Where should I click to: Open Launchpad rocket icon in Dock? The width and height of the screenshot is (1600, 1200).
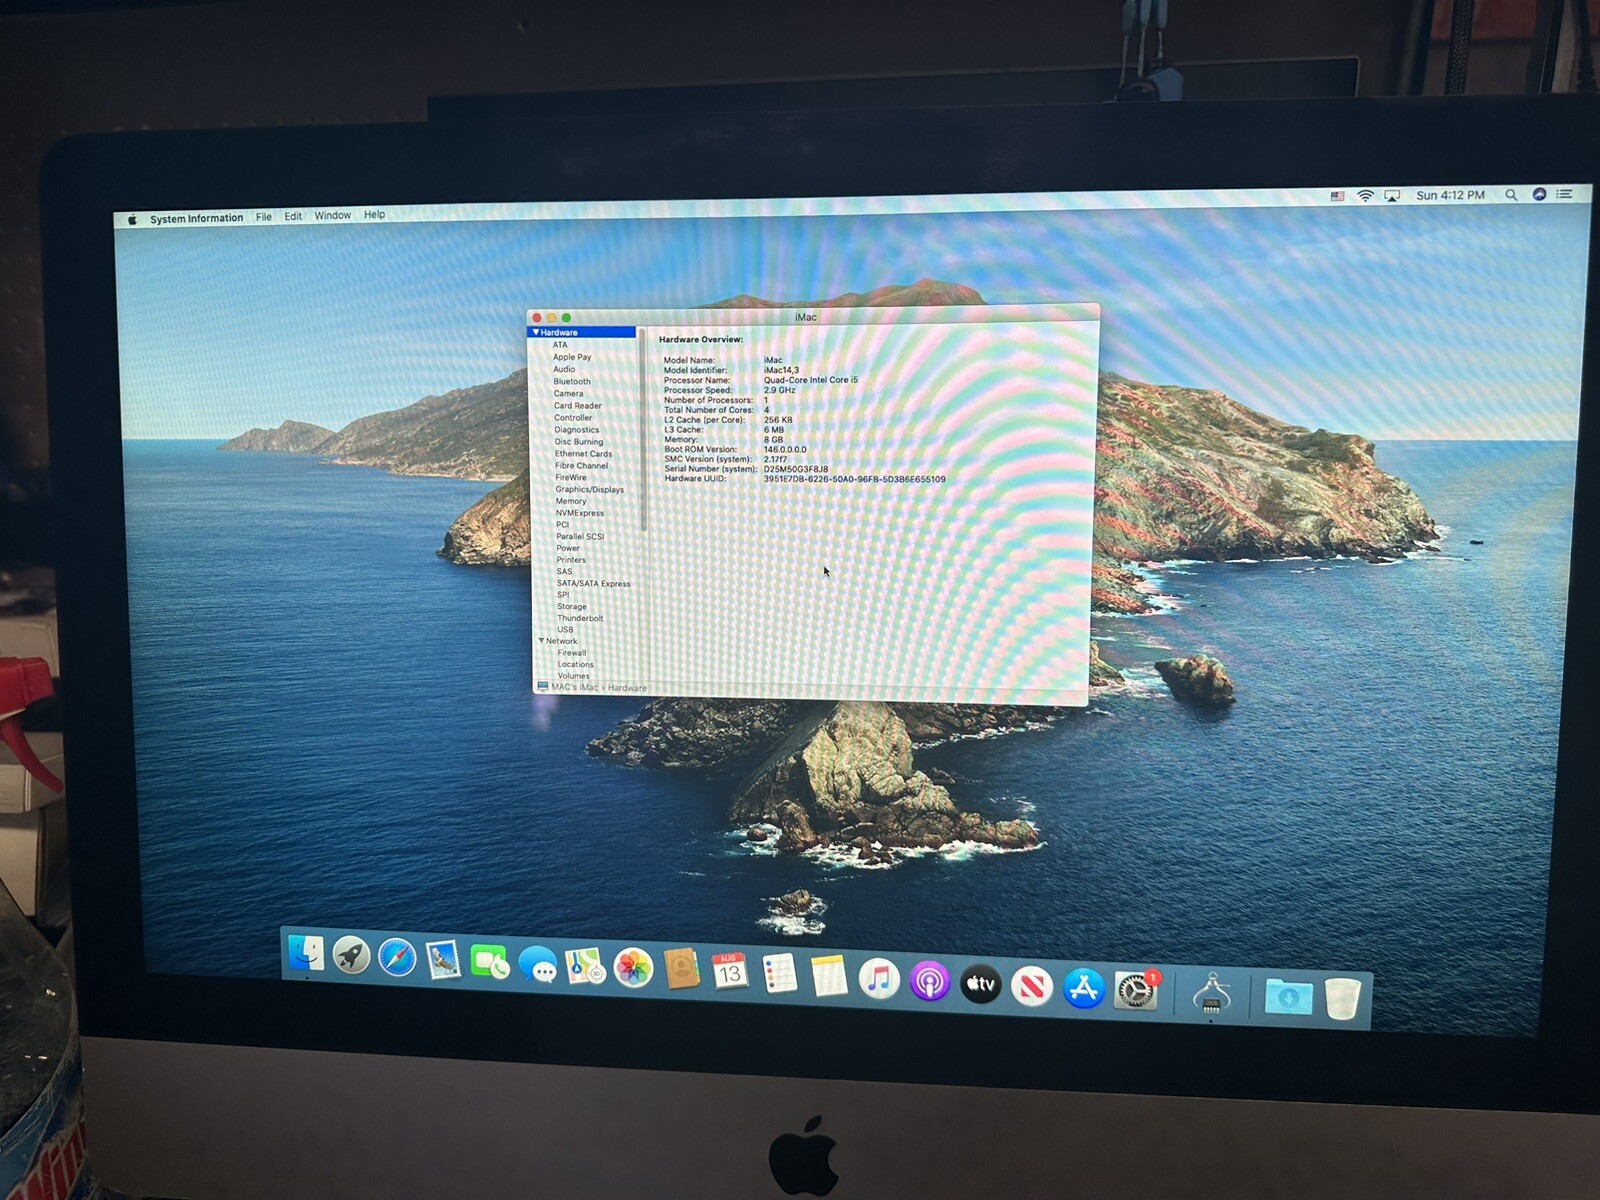click(351, 957)
